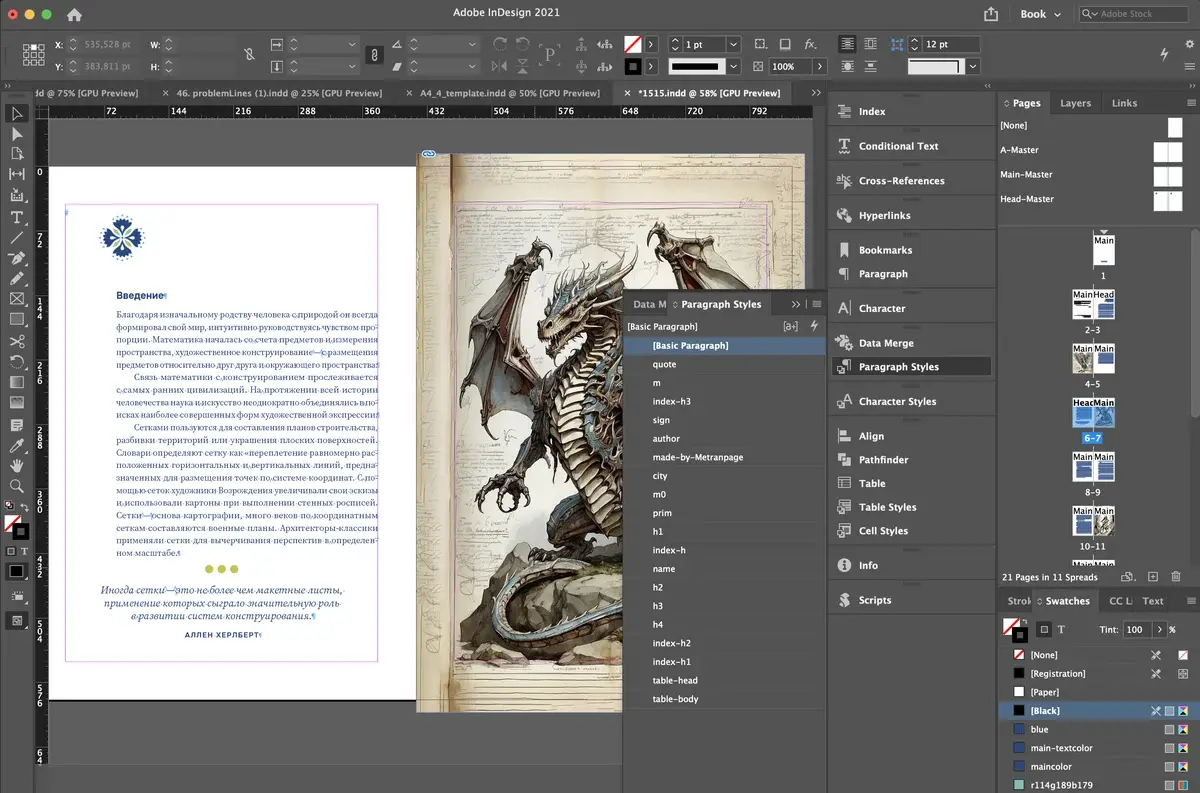Open the stroke style dropdown
This screenshot has height=793, width=1200.
(735, 66)
